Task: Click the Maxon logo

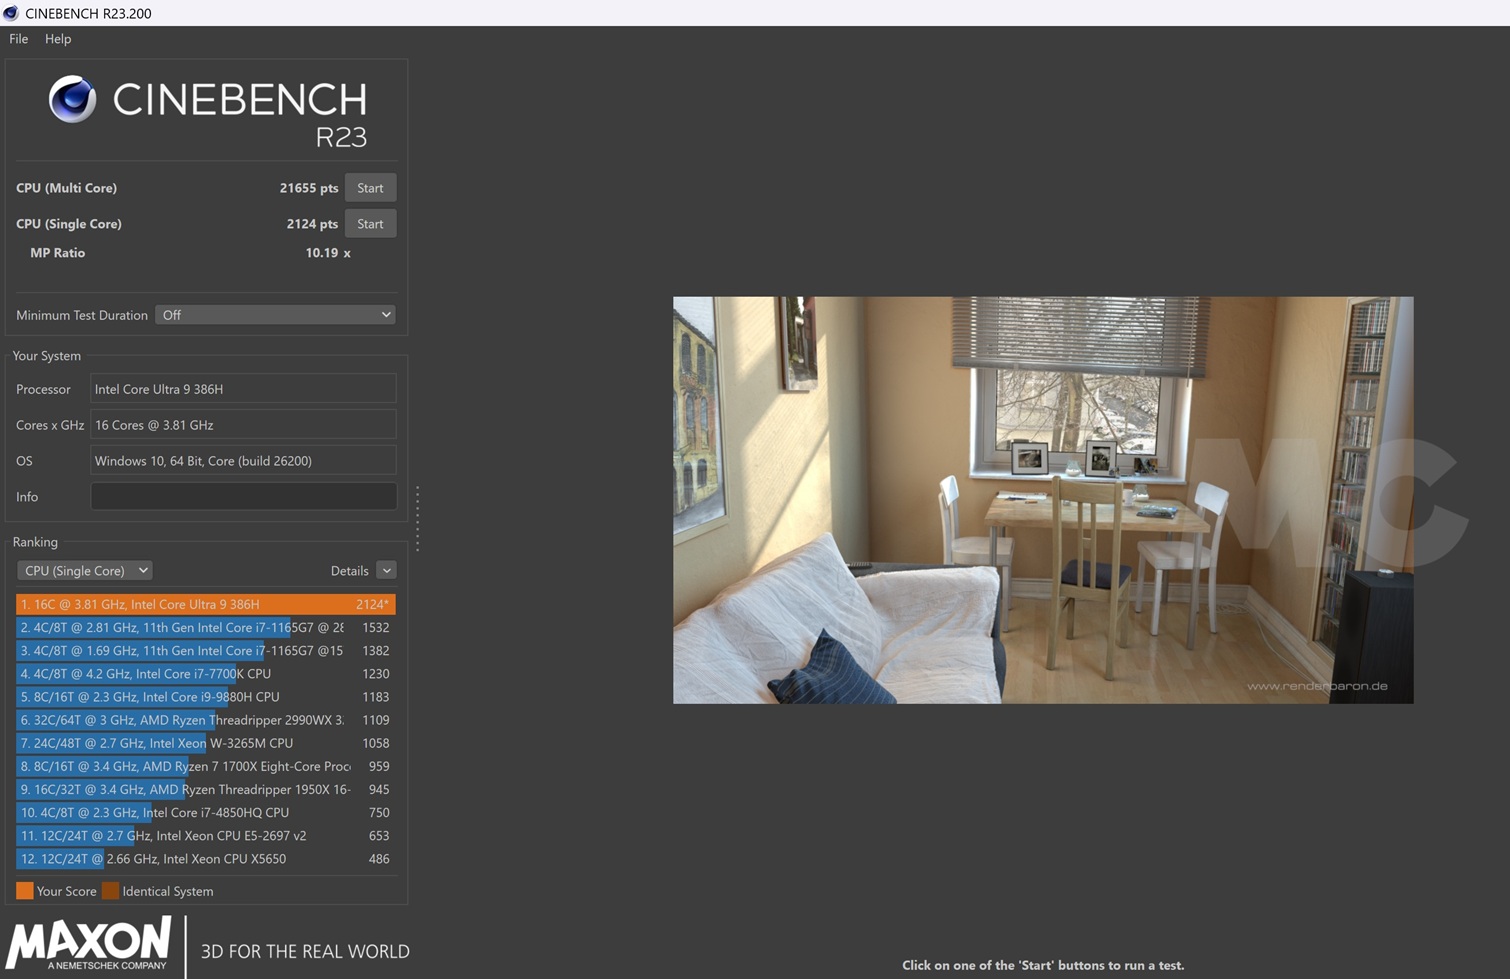Action: 89,945
